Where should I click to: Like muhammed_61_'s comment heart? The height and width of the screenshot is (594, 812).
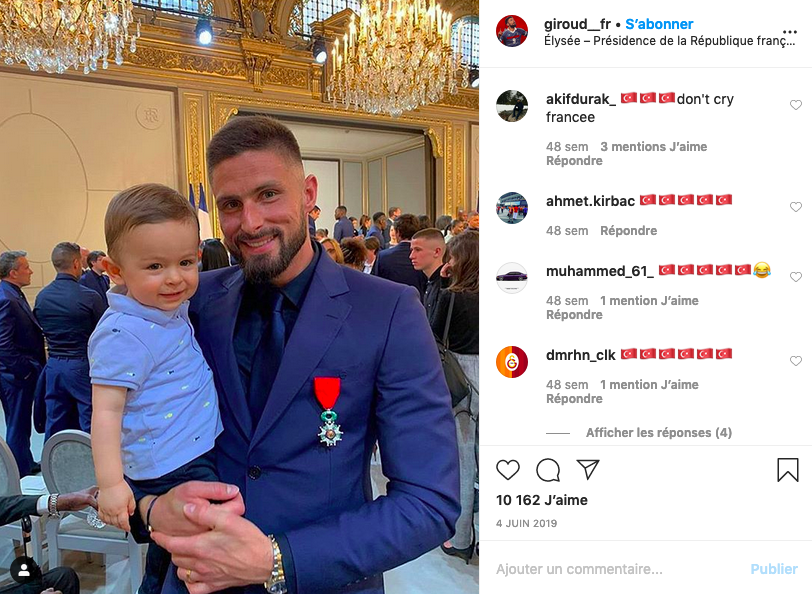click(796, 277)
